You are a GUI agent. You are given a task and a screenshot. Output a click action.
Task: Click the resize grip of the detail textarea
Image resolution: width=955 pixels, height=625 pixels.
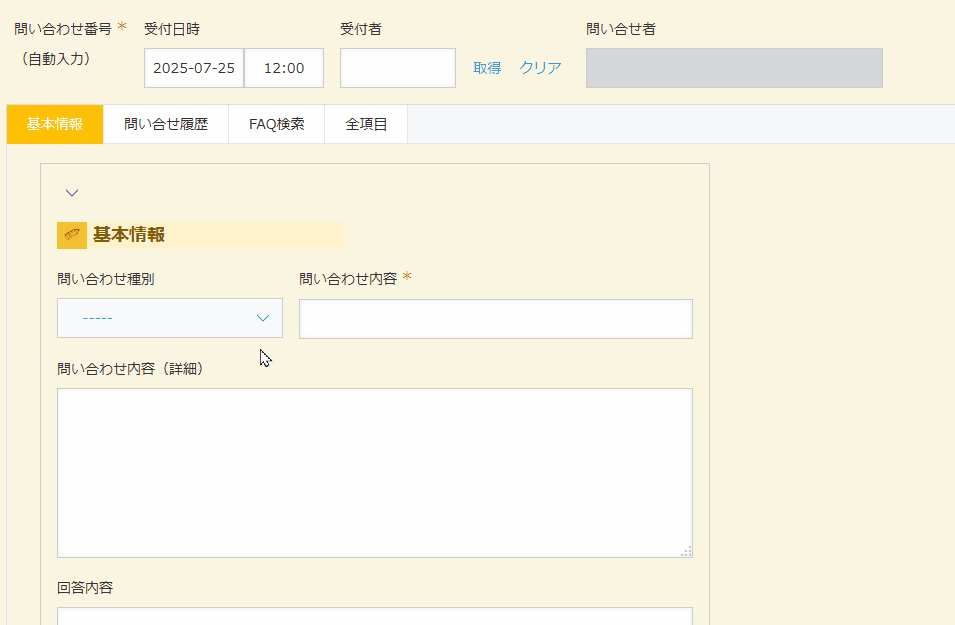(686, 551)
